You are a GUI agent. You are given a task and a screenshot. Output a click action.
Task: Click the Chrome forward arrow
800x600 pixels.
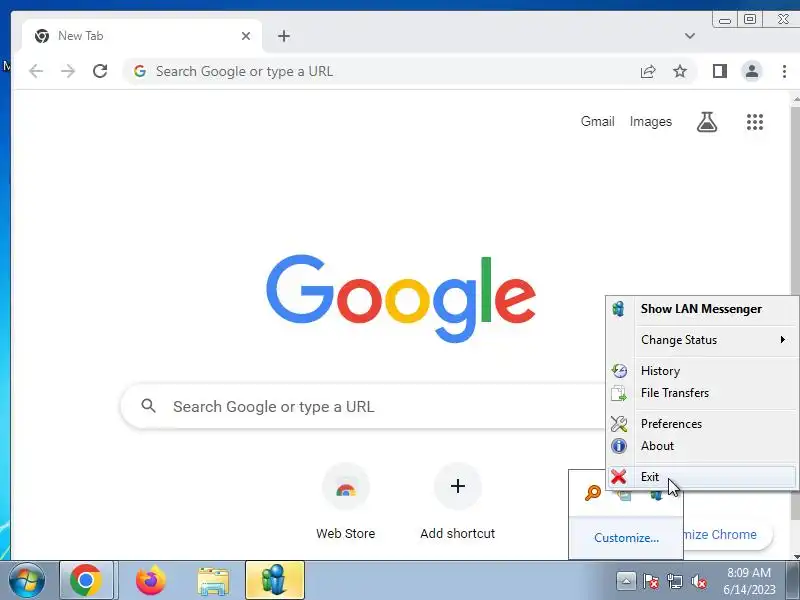point(67,71)
